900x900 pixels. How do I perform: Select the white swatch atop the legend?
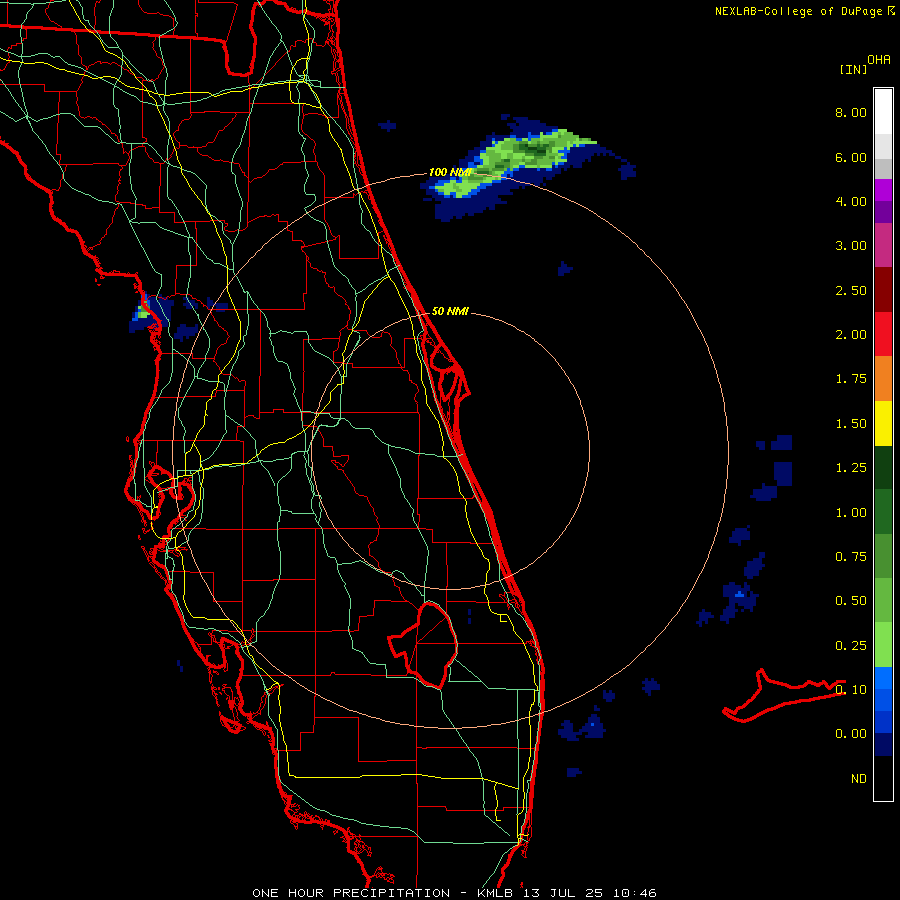pyautogui.click(x=883, y=112)
